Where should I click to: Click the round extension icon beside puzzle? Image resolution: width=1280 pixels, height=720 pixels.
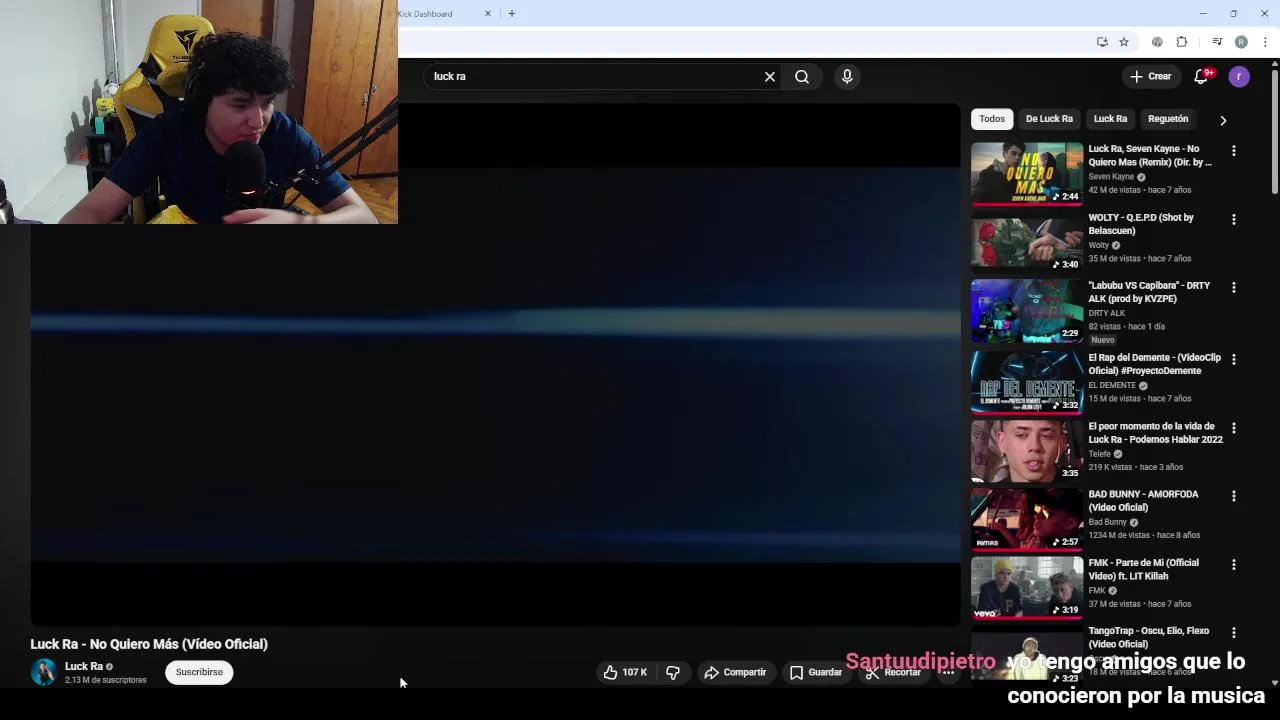pos(1157,42)
